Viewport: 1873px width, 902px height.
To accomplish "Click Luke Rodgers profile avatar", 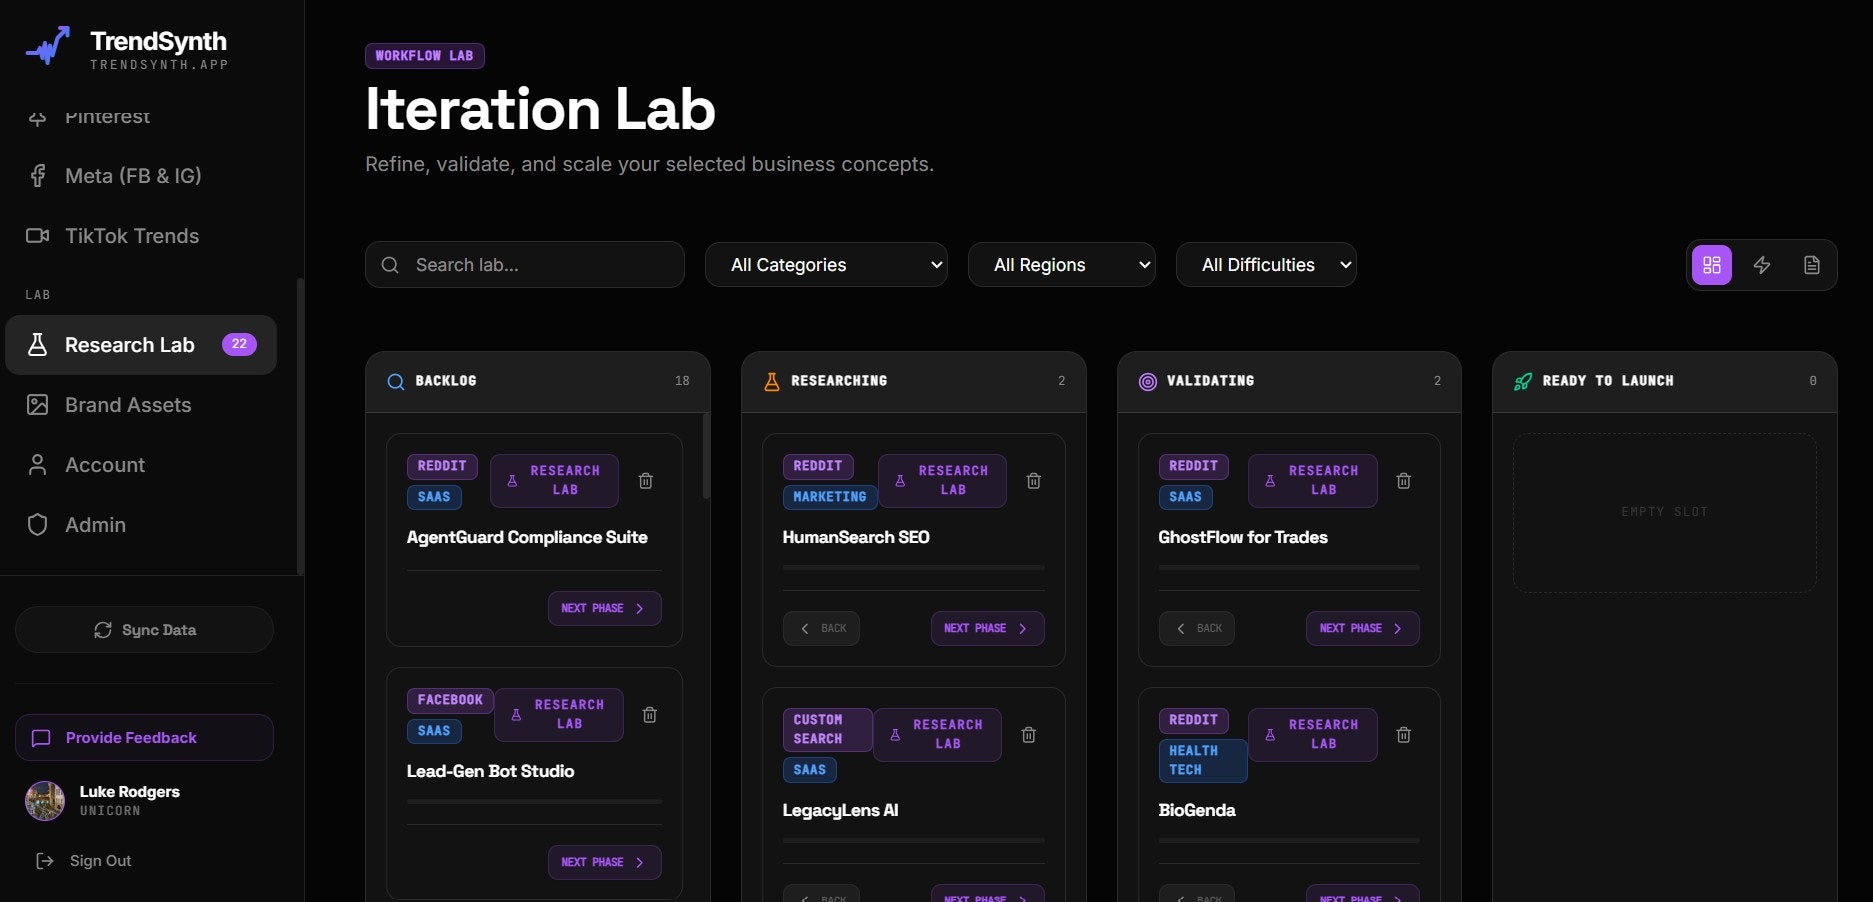I will click(x=45, y=801).
